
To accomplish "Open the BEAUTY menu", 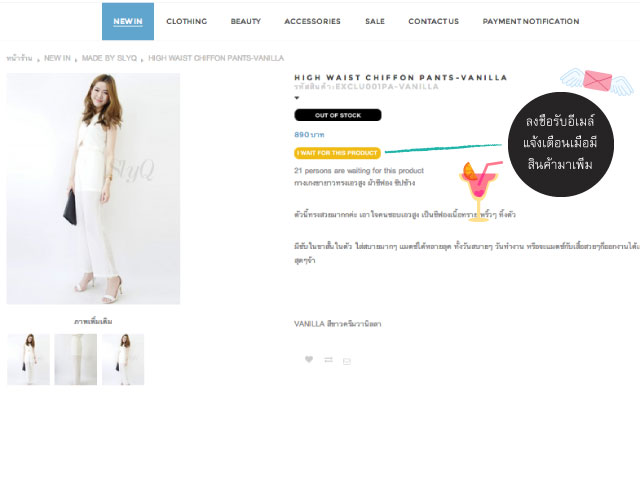I will click(246, 22).
